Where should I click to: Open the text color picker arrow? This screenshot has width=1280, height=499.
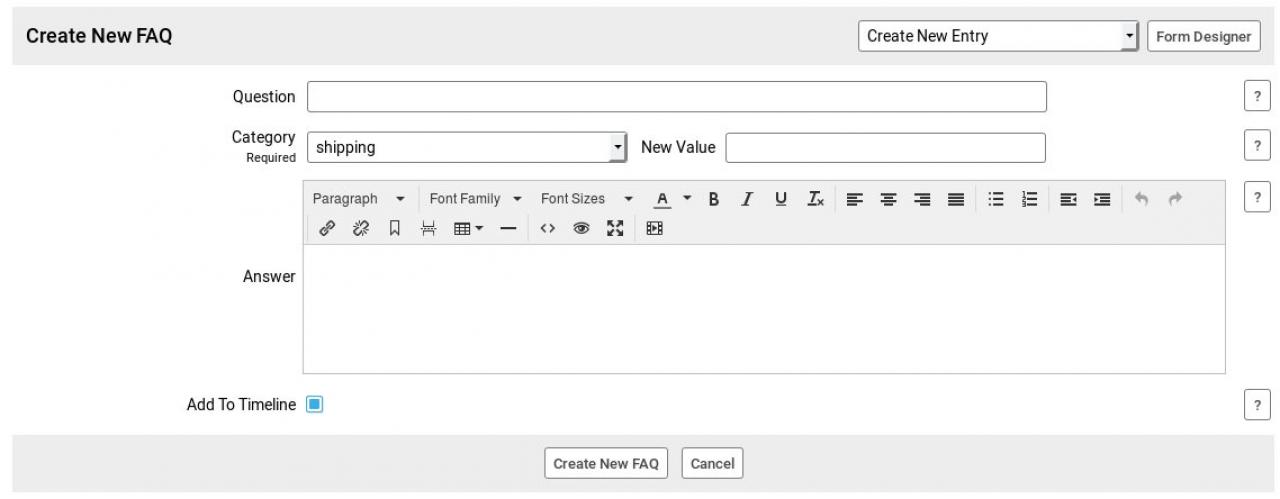tap(687, 199)
